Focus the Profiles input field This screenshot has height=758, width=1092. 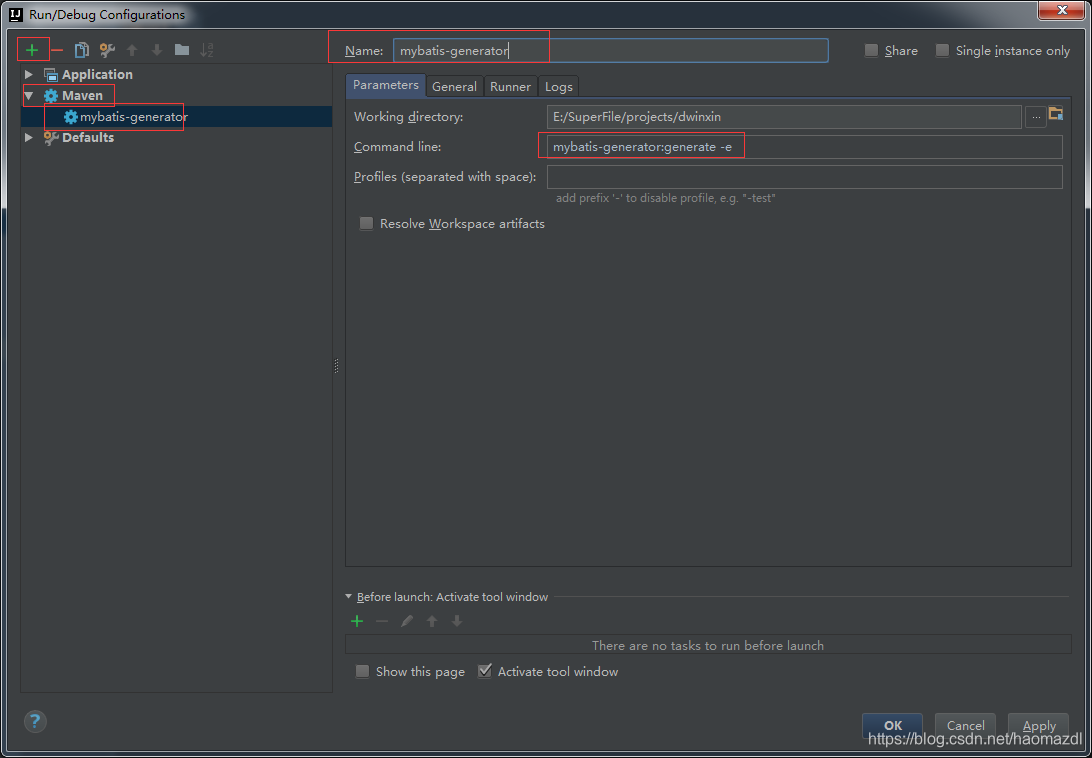805,177
